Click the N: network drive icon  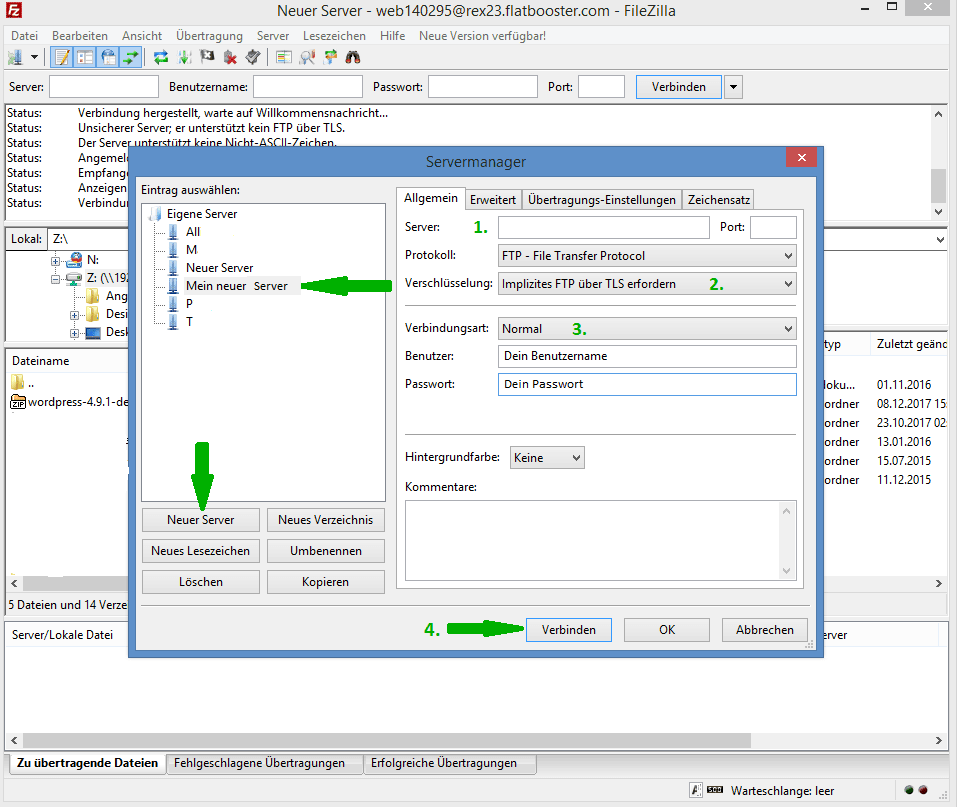pyautogui.click(x=74, y=261)
